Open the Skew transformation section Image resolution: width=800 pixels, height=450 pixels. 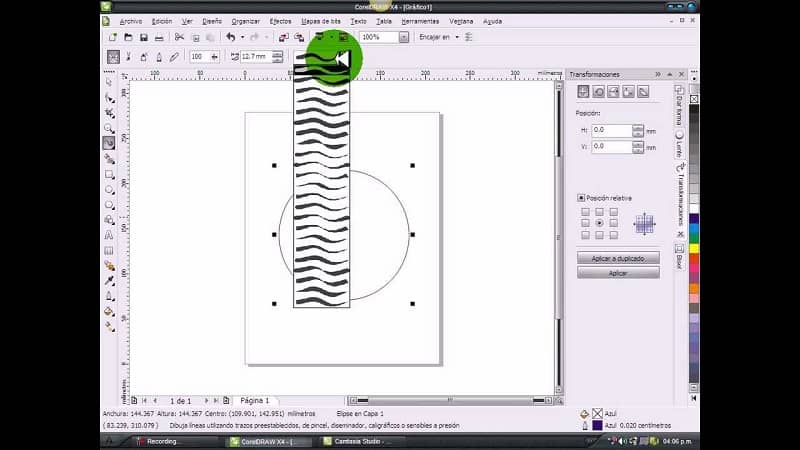click(643, 91)
